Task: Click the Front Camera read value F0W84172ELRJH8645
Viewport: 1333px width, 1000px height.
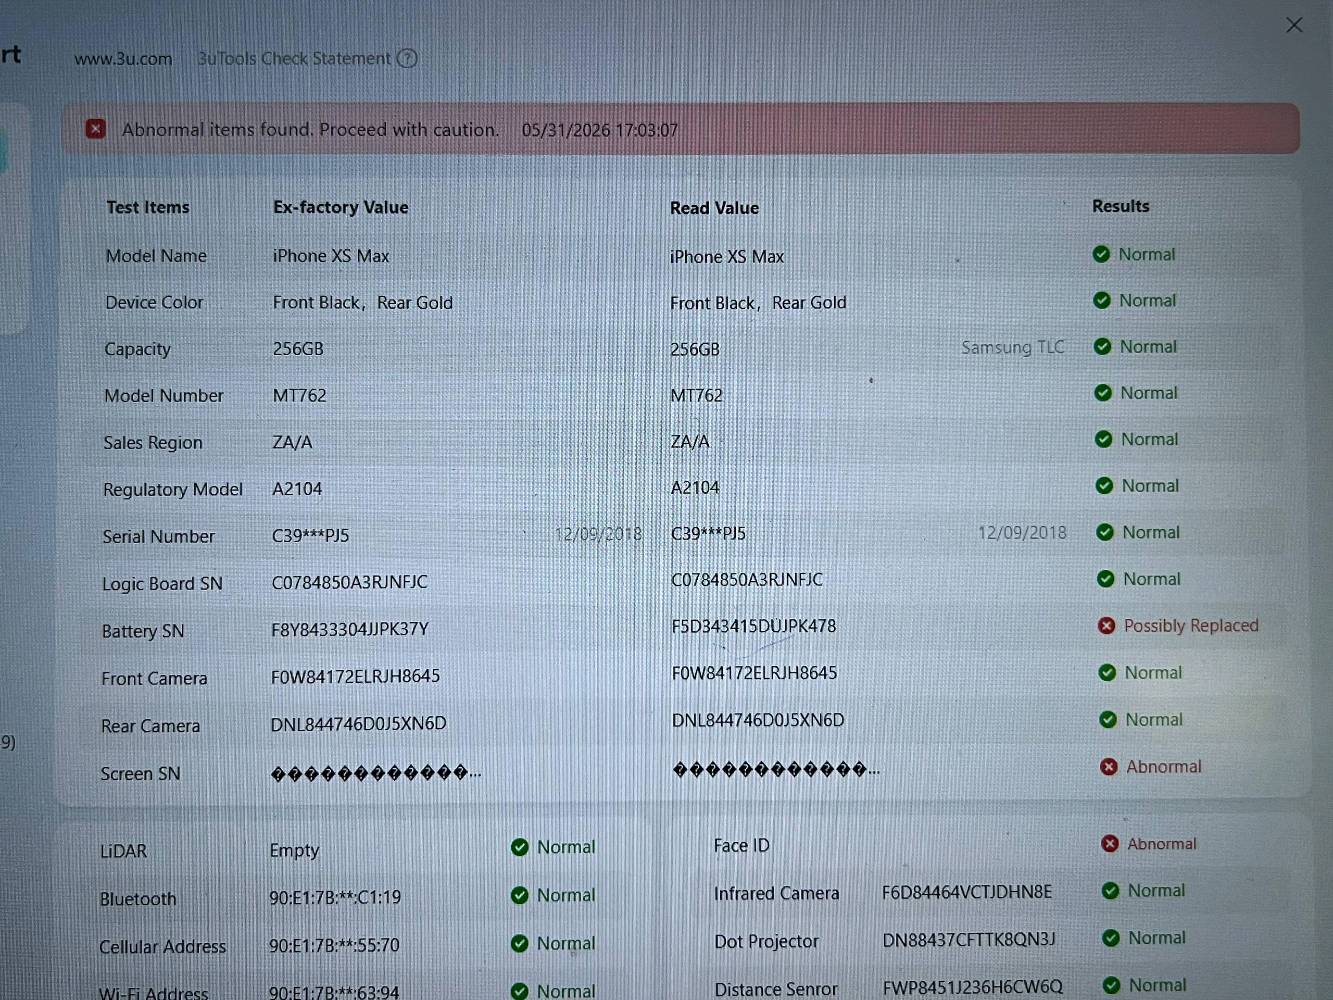Action: tap(755, 673)
